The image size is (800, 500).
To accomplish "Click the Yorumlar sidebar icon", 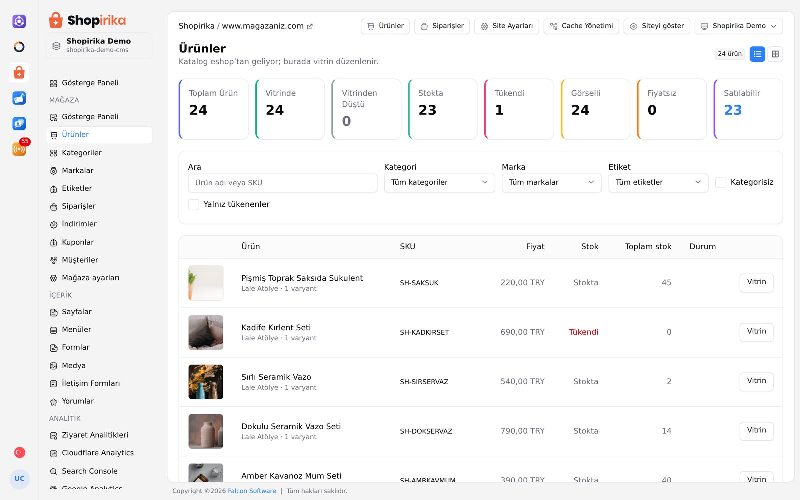I will point(54,402).
